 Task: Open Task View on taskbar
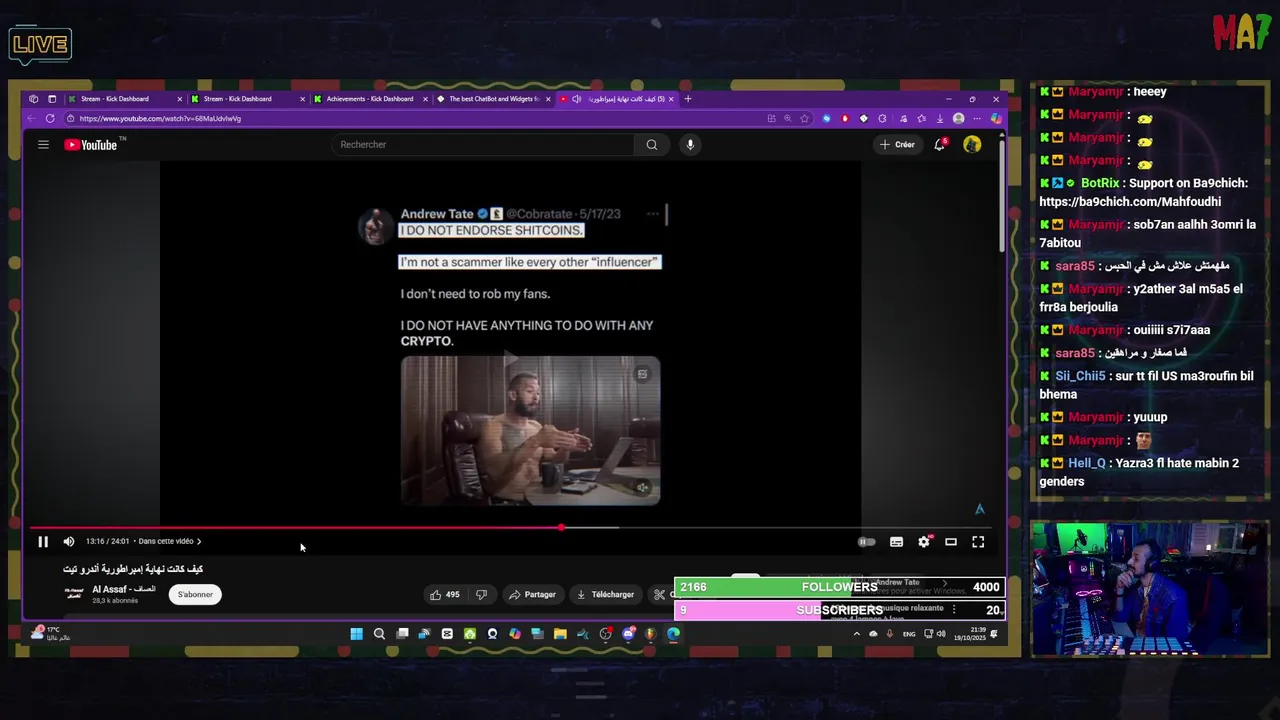[402, 634]
